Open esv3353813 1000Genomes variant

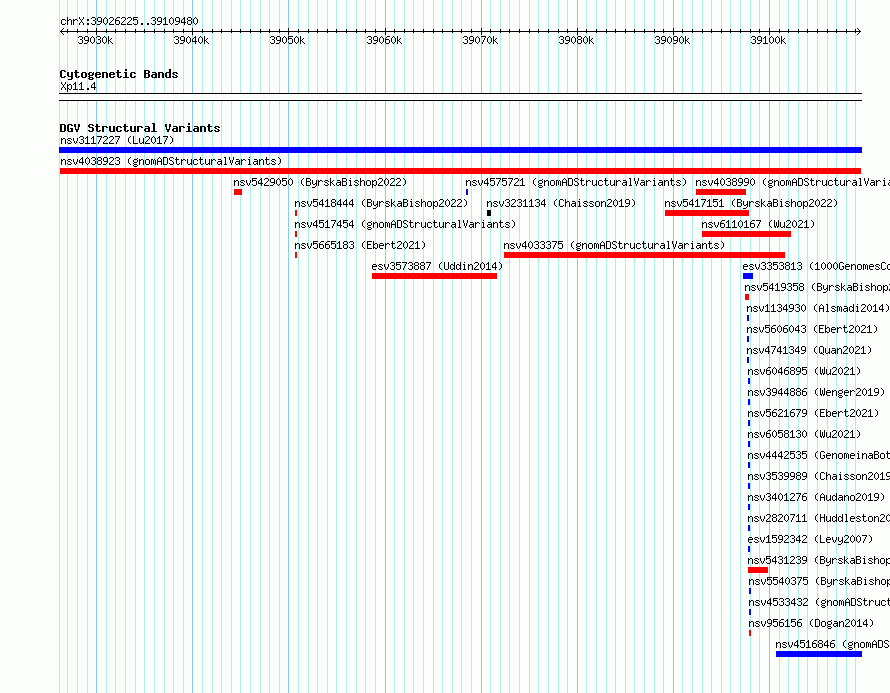click(x=816, y=266)
